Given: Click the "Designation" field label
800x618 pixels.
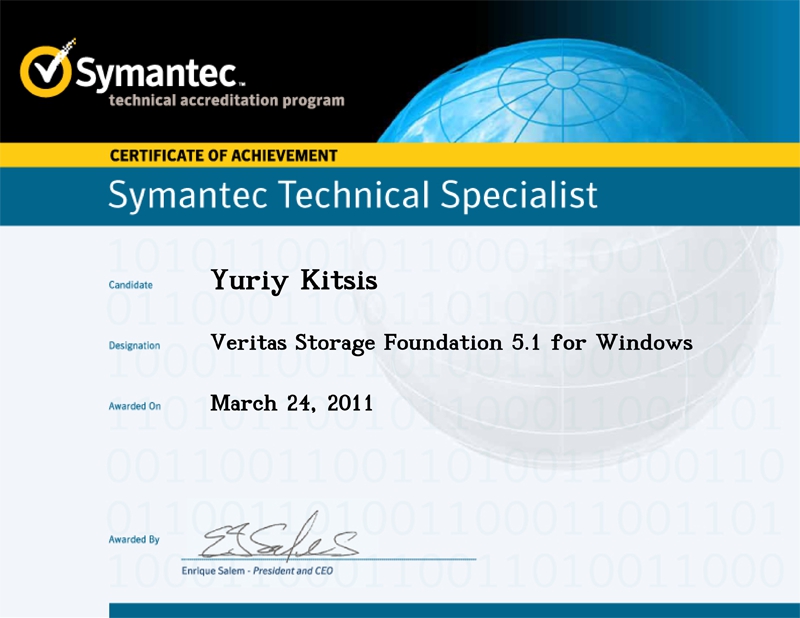Looking at the screenshot, I should pos(134,345).
